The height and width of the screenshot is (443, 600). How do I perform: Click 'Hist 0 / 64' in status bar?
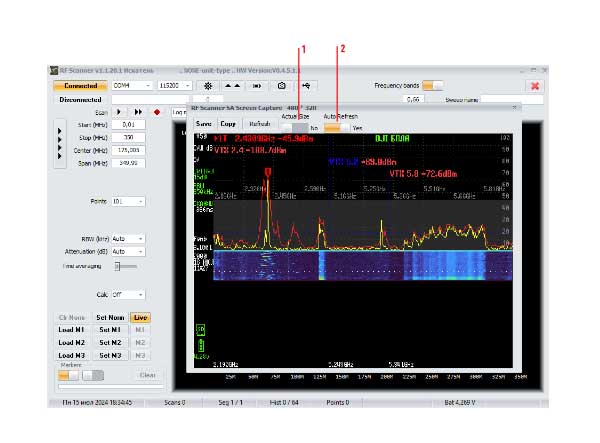tap(284, 402)
